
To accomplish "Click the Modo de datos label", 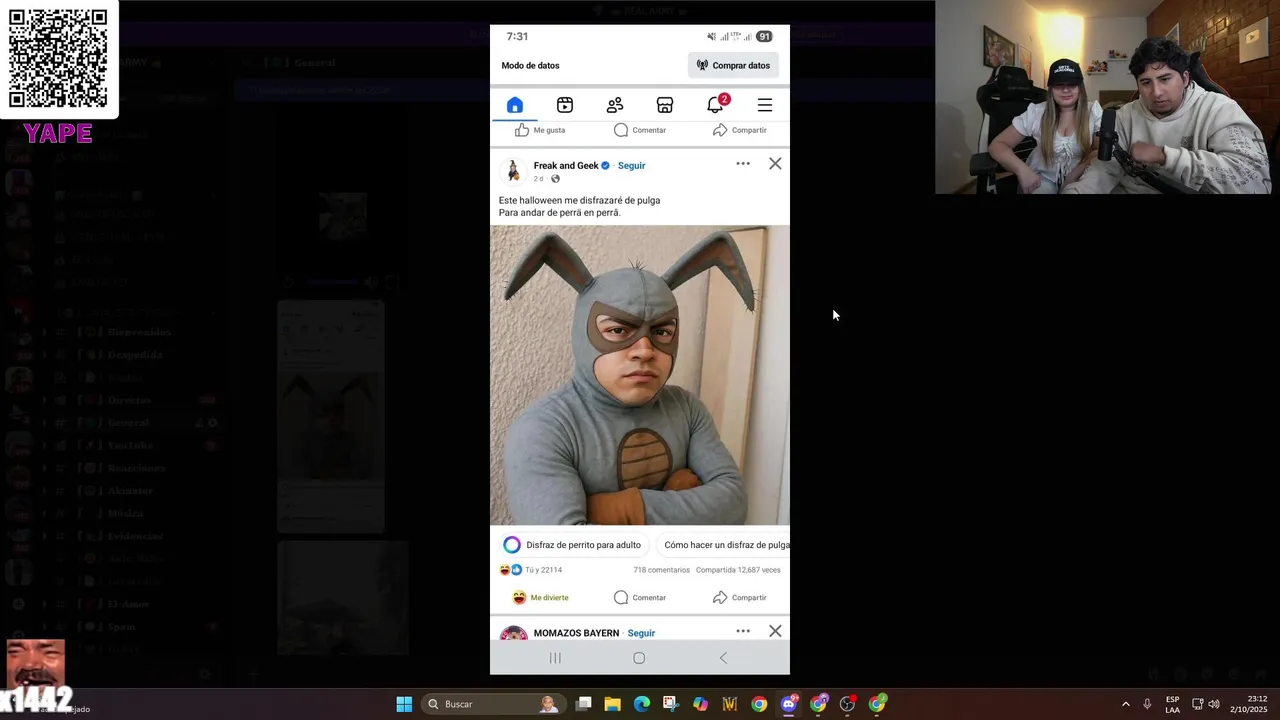I will coord(530,65).
